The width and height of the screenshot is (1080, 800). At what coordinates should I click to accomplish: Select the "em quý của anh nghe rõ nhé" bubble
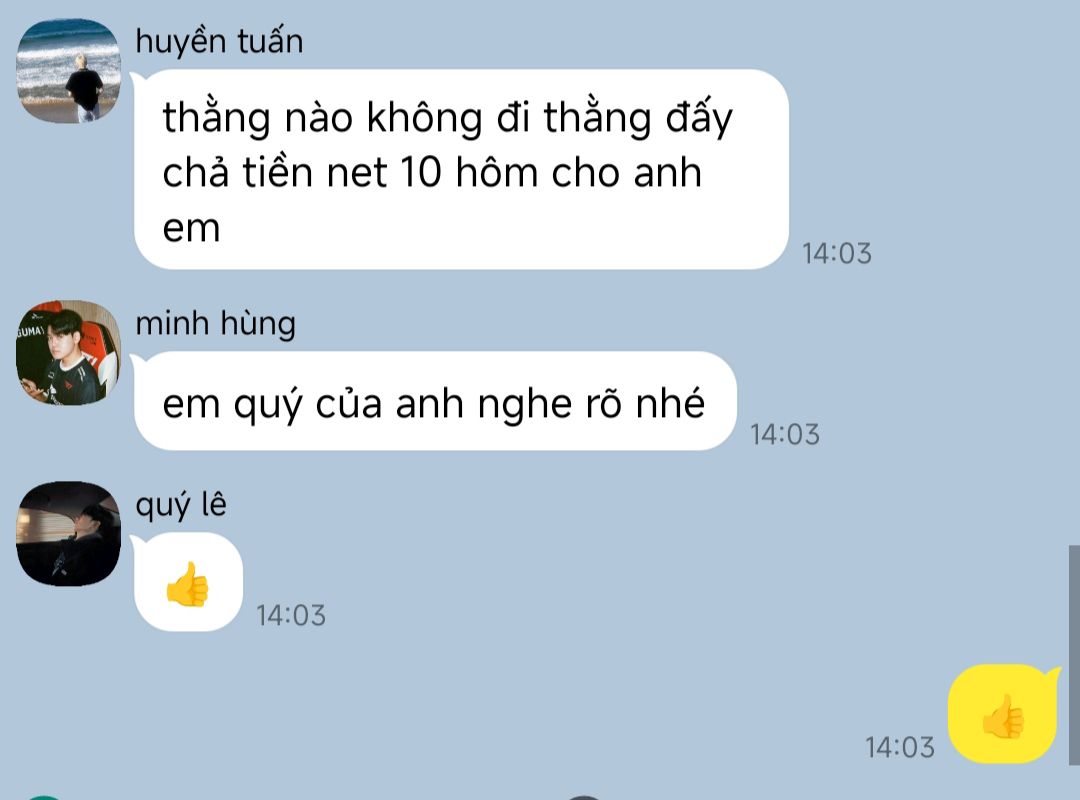point(435,401)
